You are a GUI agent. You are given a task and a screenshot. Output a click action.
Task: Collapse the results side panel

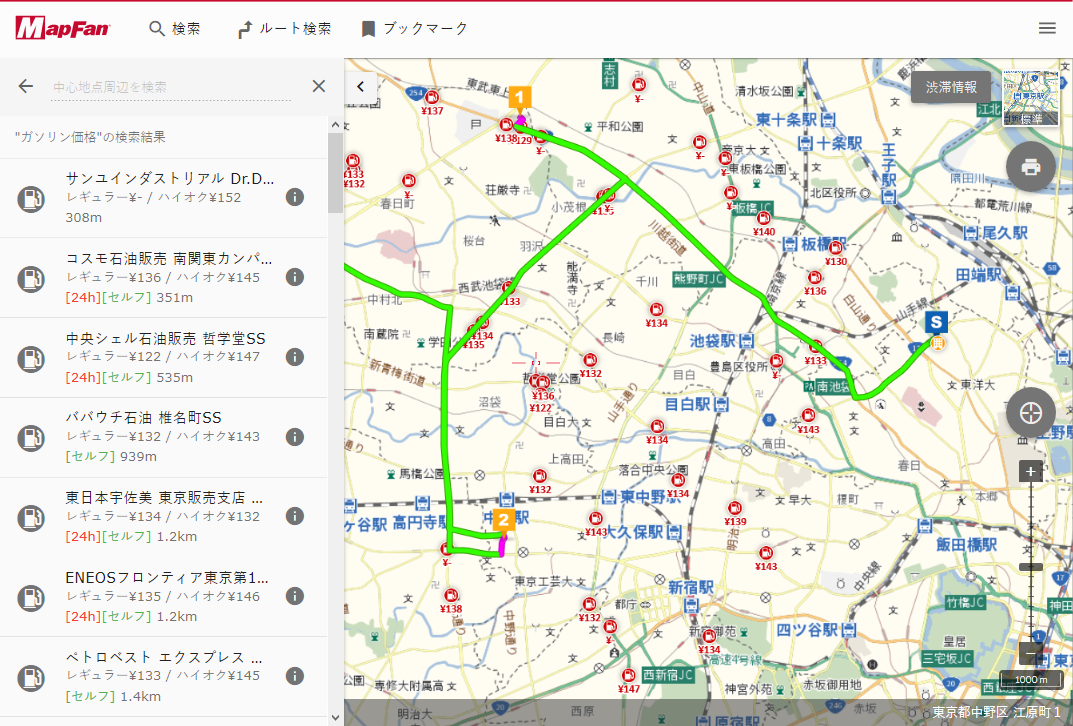coord(361,86)
